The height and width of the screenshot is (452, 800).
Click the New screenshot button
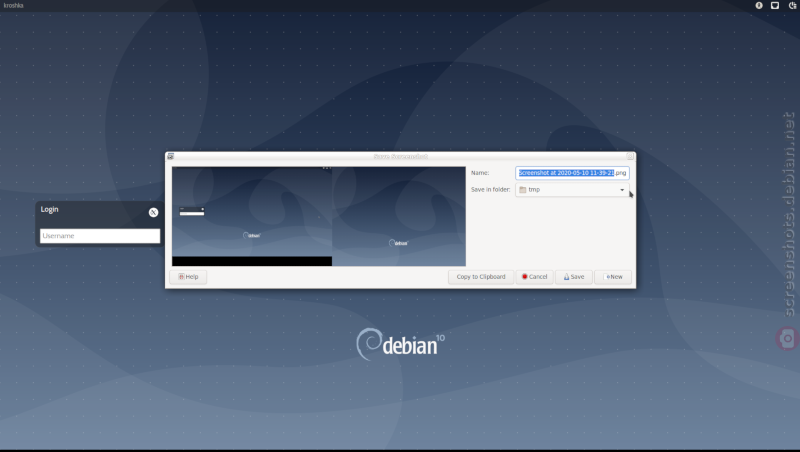613,277
